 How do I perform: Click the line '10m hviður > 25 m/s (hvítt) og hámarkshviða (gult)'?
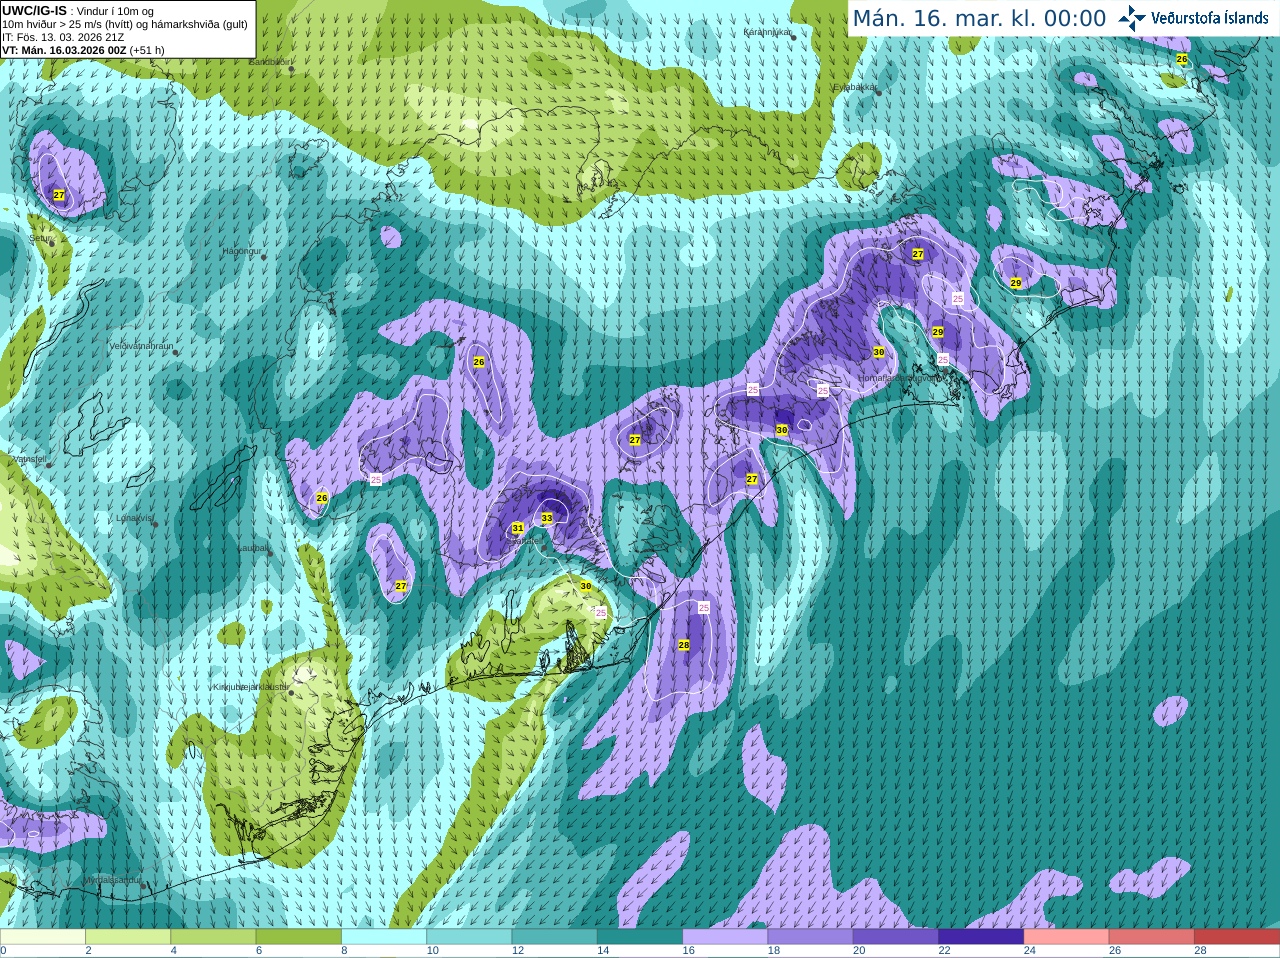click(x=125, y=24)
